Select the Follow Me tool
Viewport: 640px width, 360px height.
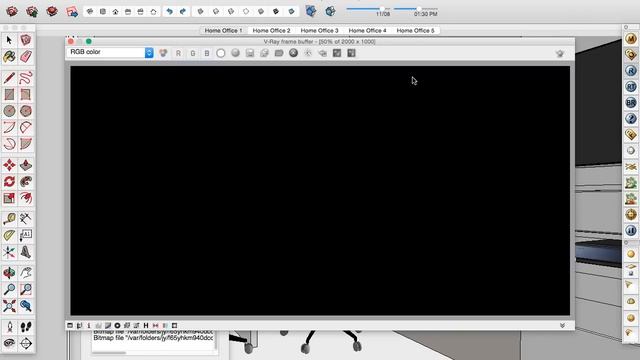tap(26, 182)
